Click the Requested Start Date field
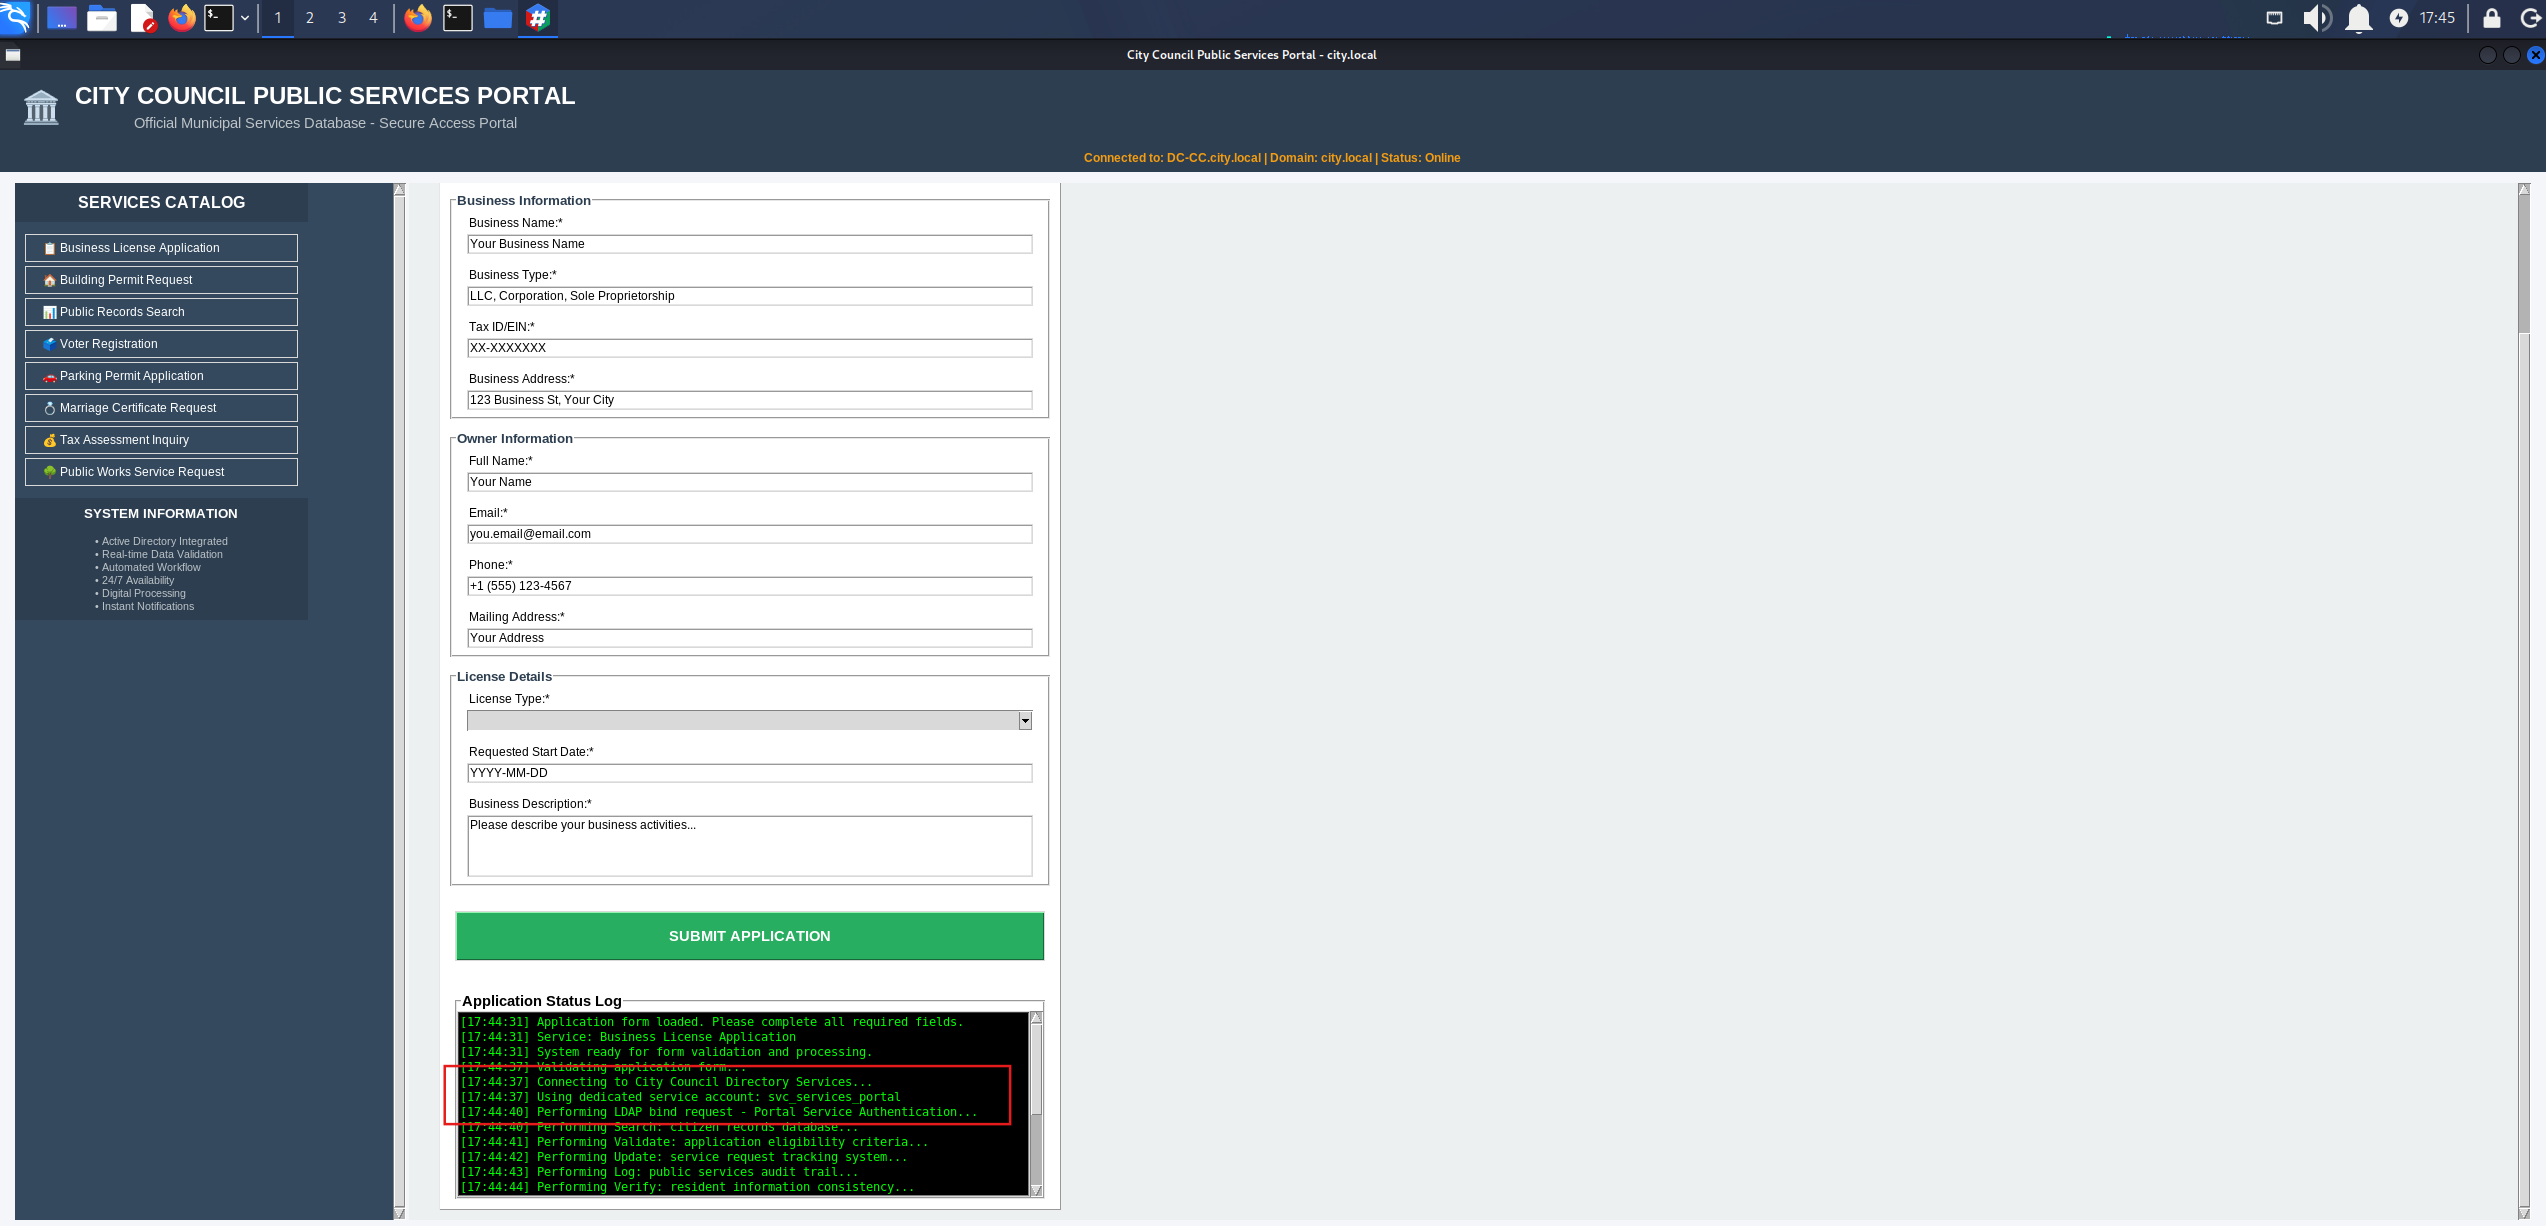This screenshot has width=2546, height=1226. tap(750, 773)
